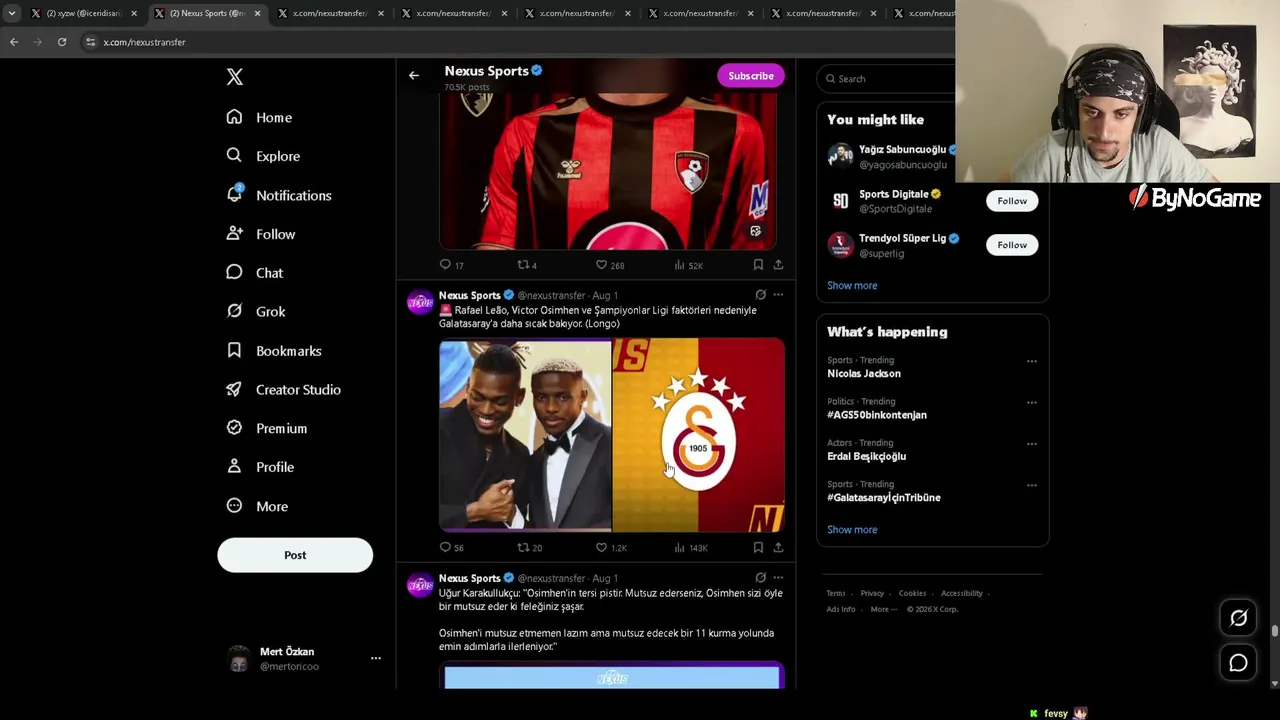Screen dimensions: 1280x720
Task: Bookmark the Rafael Leão post
Action: point(758,547)
